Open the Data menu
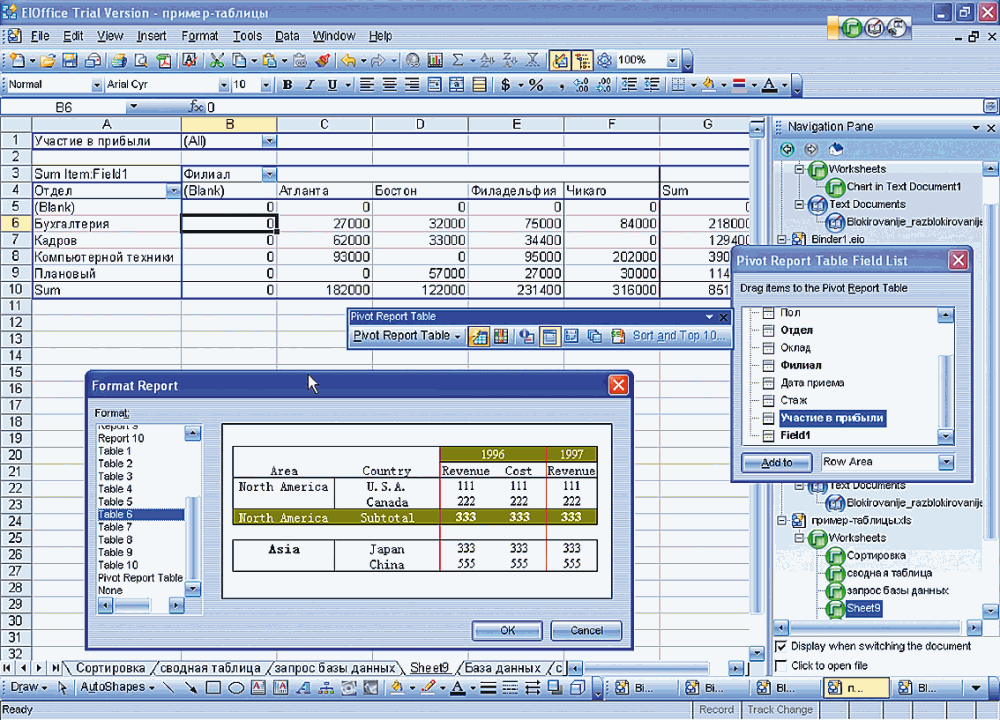The height and width of the screenshot is (720, 1000). 287,36
